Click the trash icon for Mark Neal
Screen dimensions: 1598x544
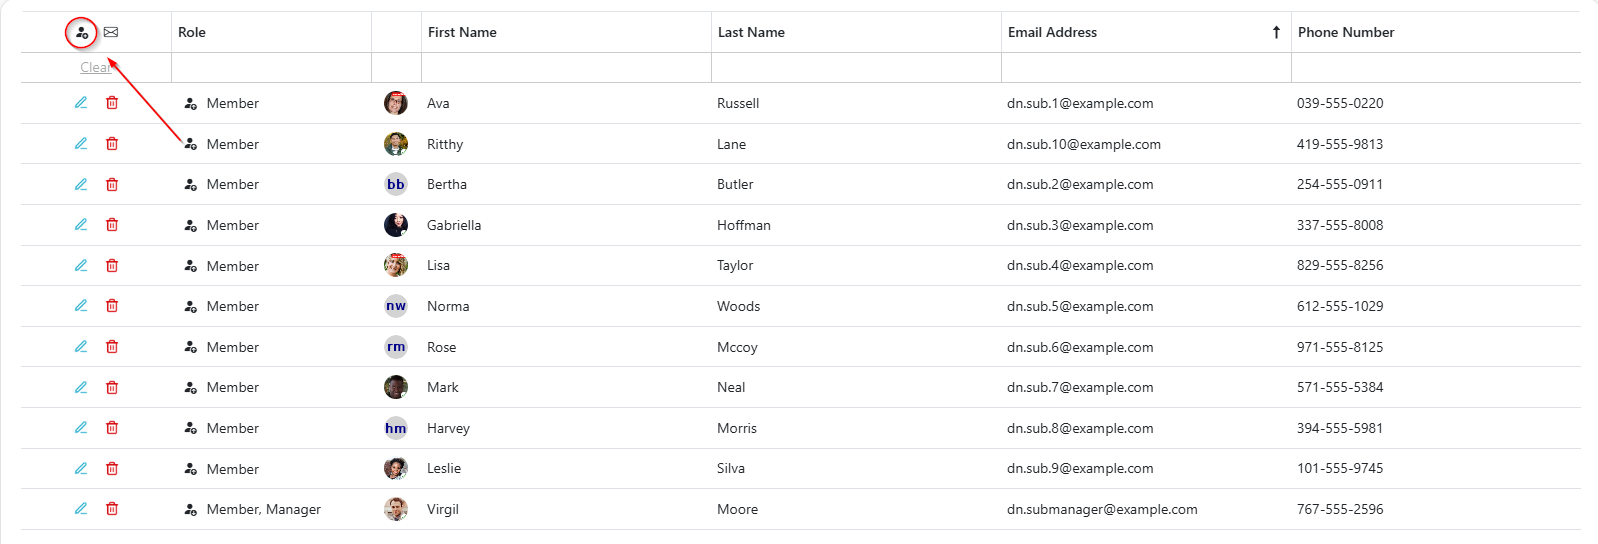112,387
